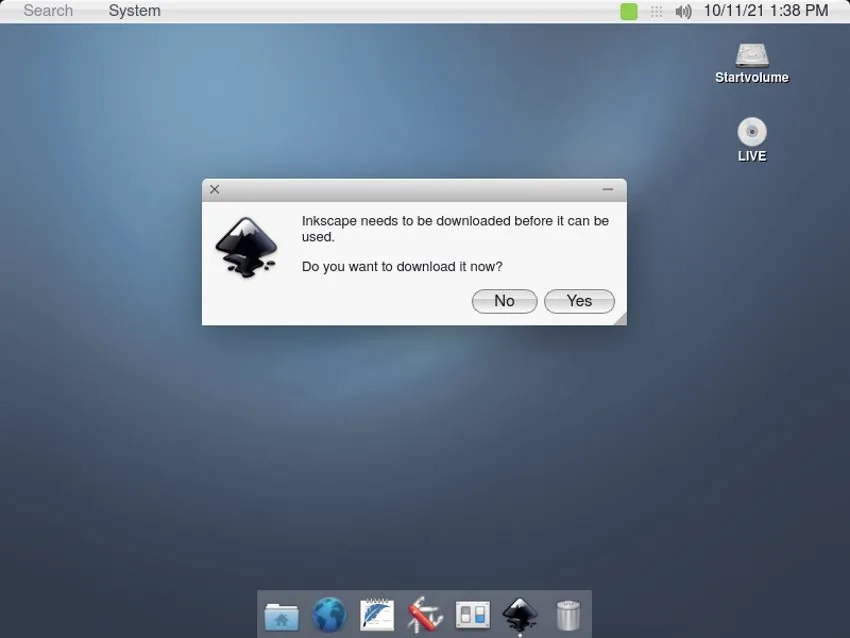Viewport: 850px width, 638px height.
Task: Click the Search field in menu bar
Action: [48, 11]
